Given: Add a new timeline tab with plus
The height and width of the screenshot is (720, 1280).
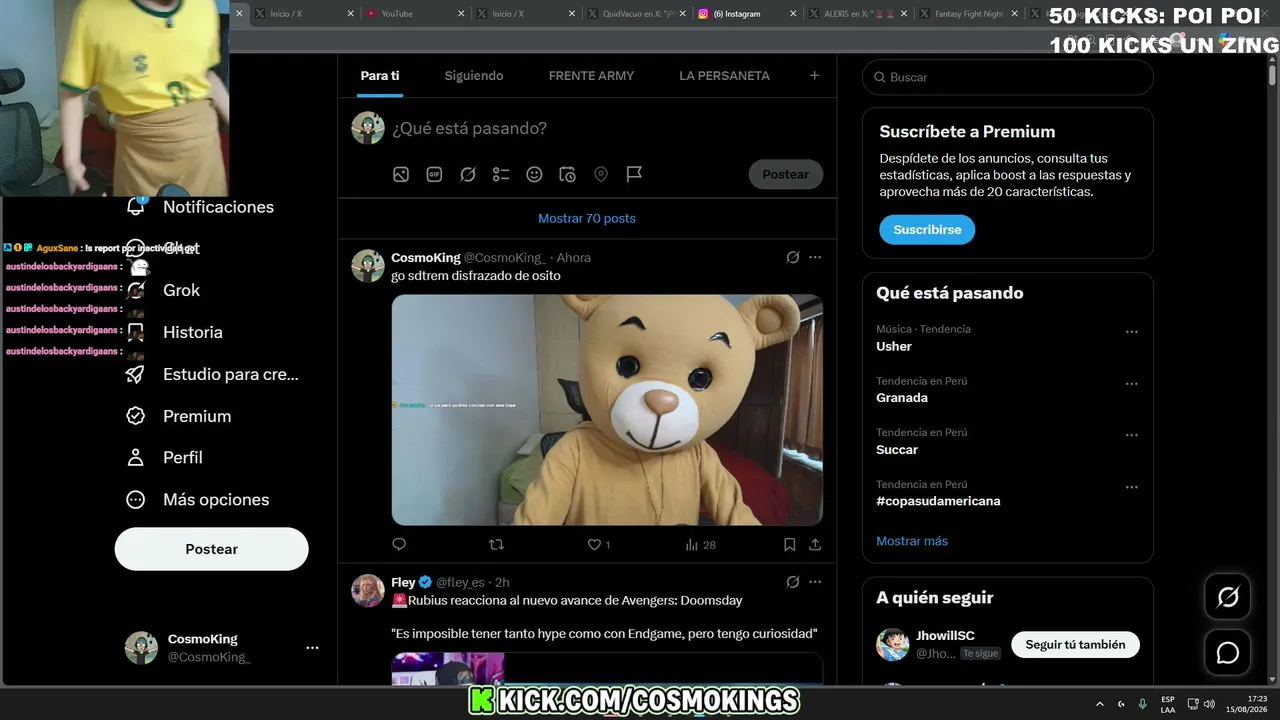Looking at the screenshot, I should coord(814,75).
